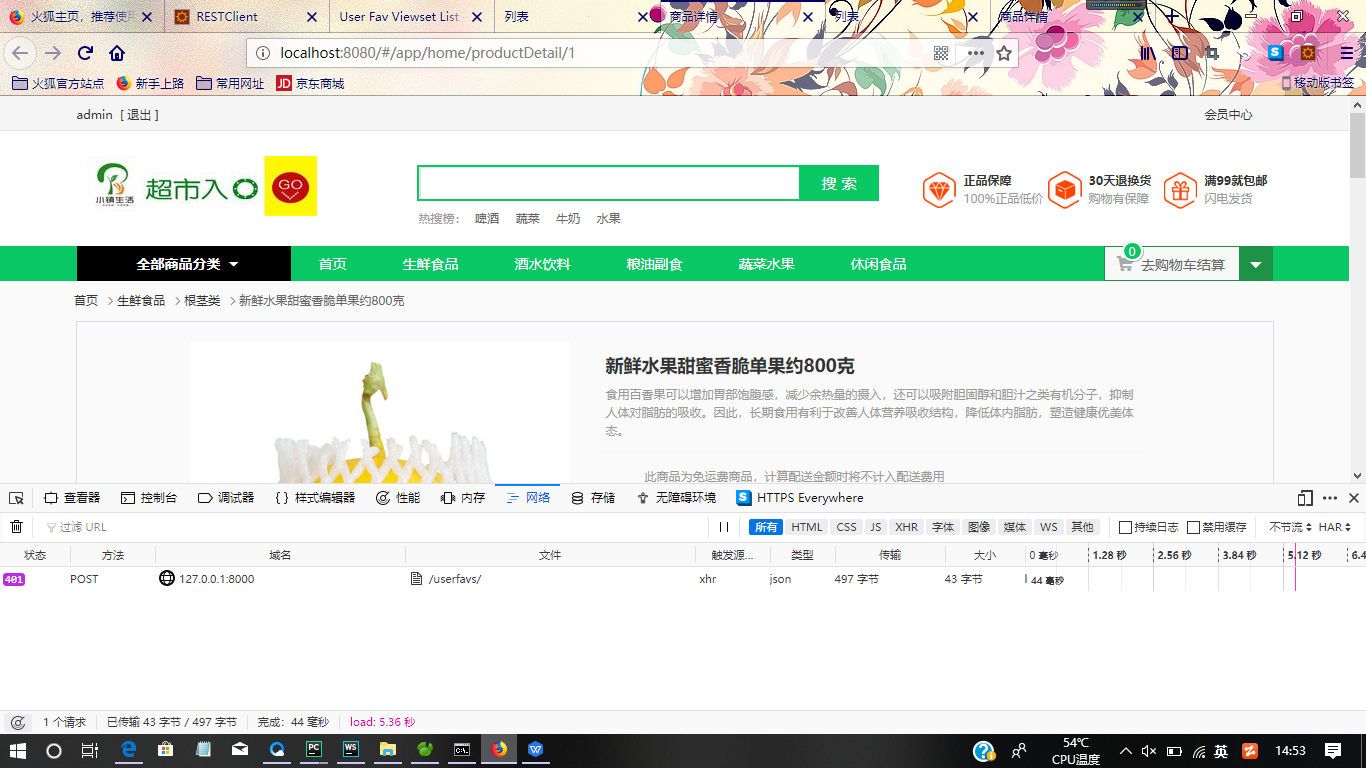Open the HTTPS Everywhere extension icon
This screenshot has height=768, width=1366.
[743, 497]
